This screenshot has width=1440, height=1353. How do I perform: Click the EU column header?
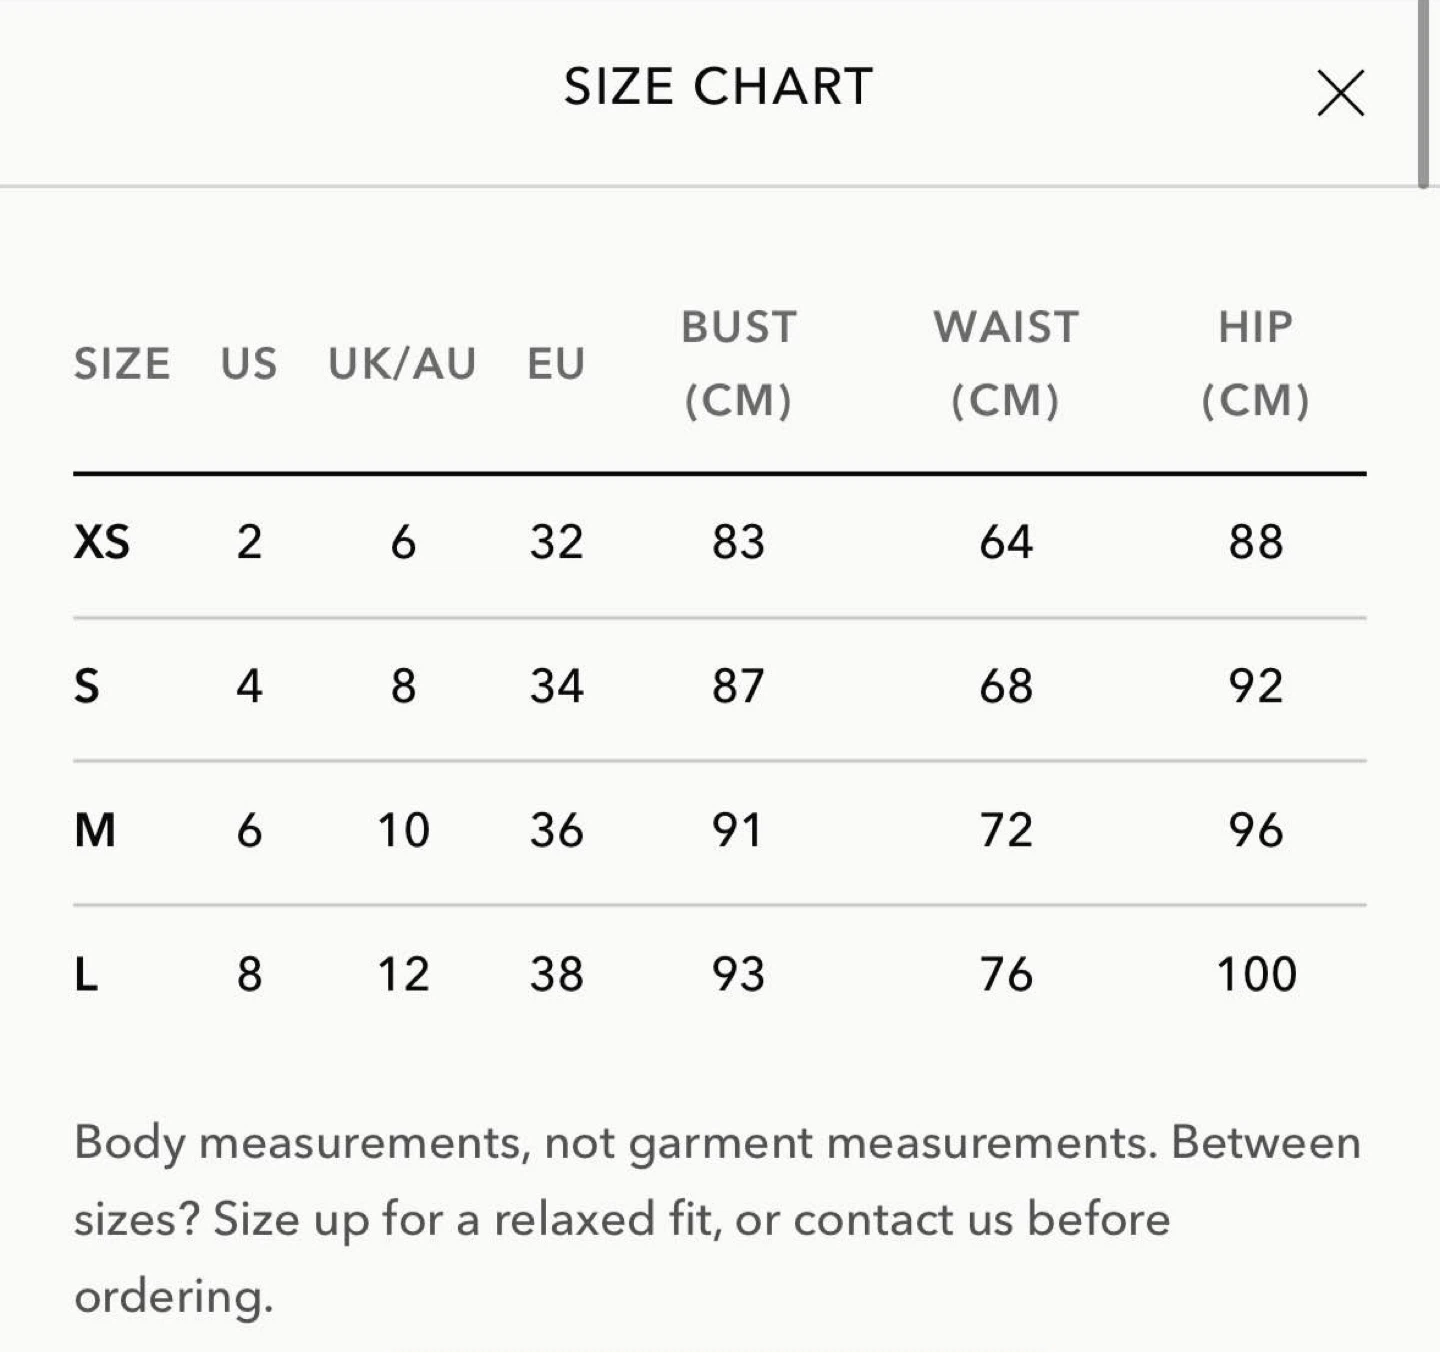[556, 364]
